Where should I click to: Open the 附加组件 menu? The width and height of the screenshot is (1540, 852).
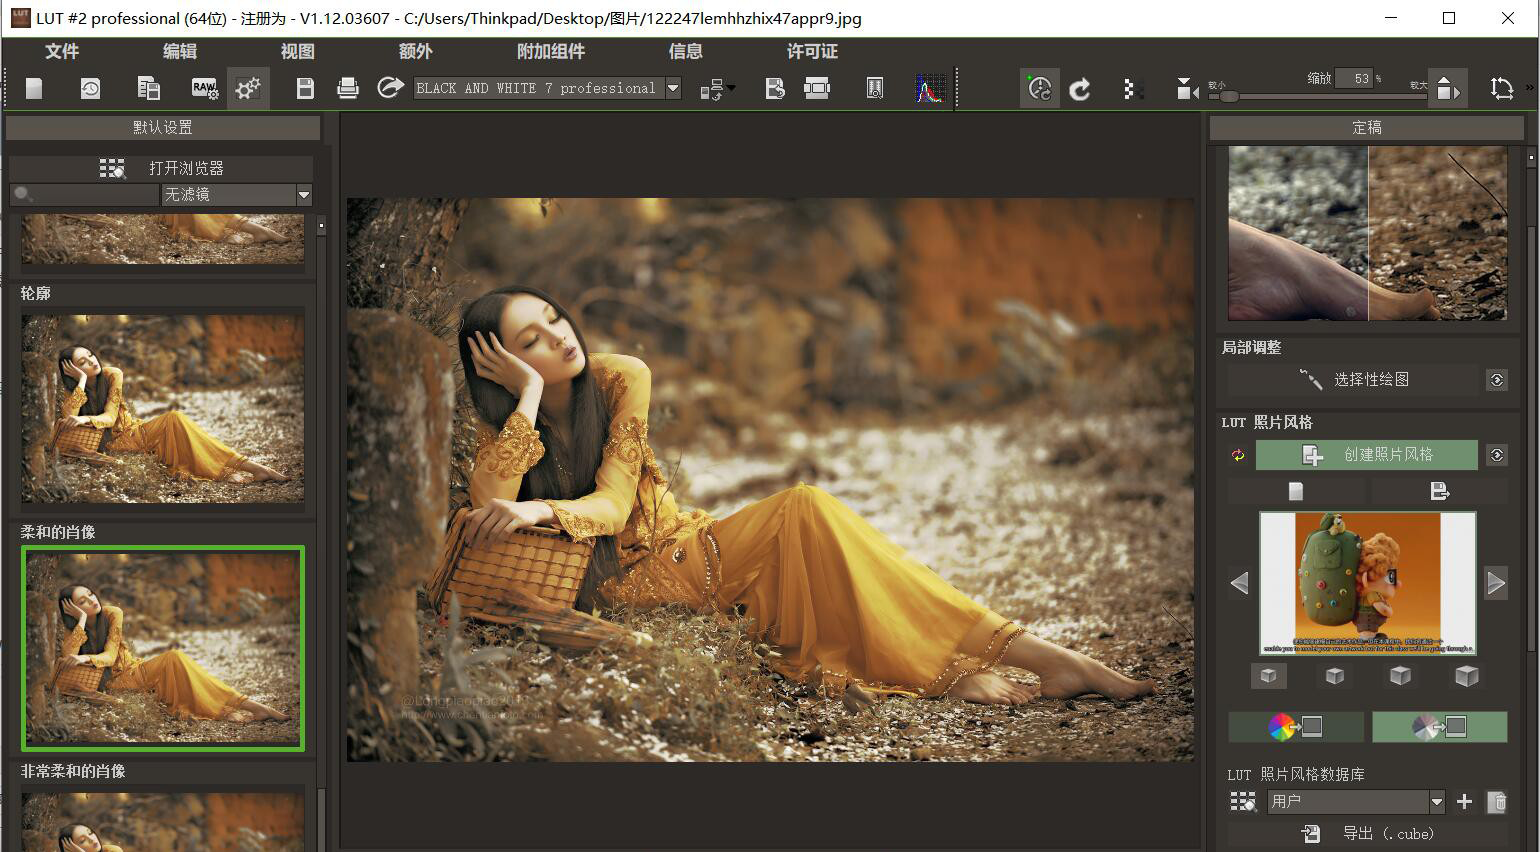click(x=550, y=51)
